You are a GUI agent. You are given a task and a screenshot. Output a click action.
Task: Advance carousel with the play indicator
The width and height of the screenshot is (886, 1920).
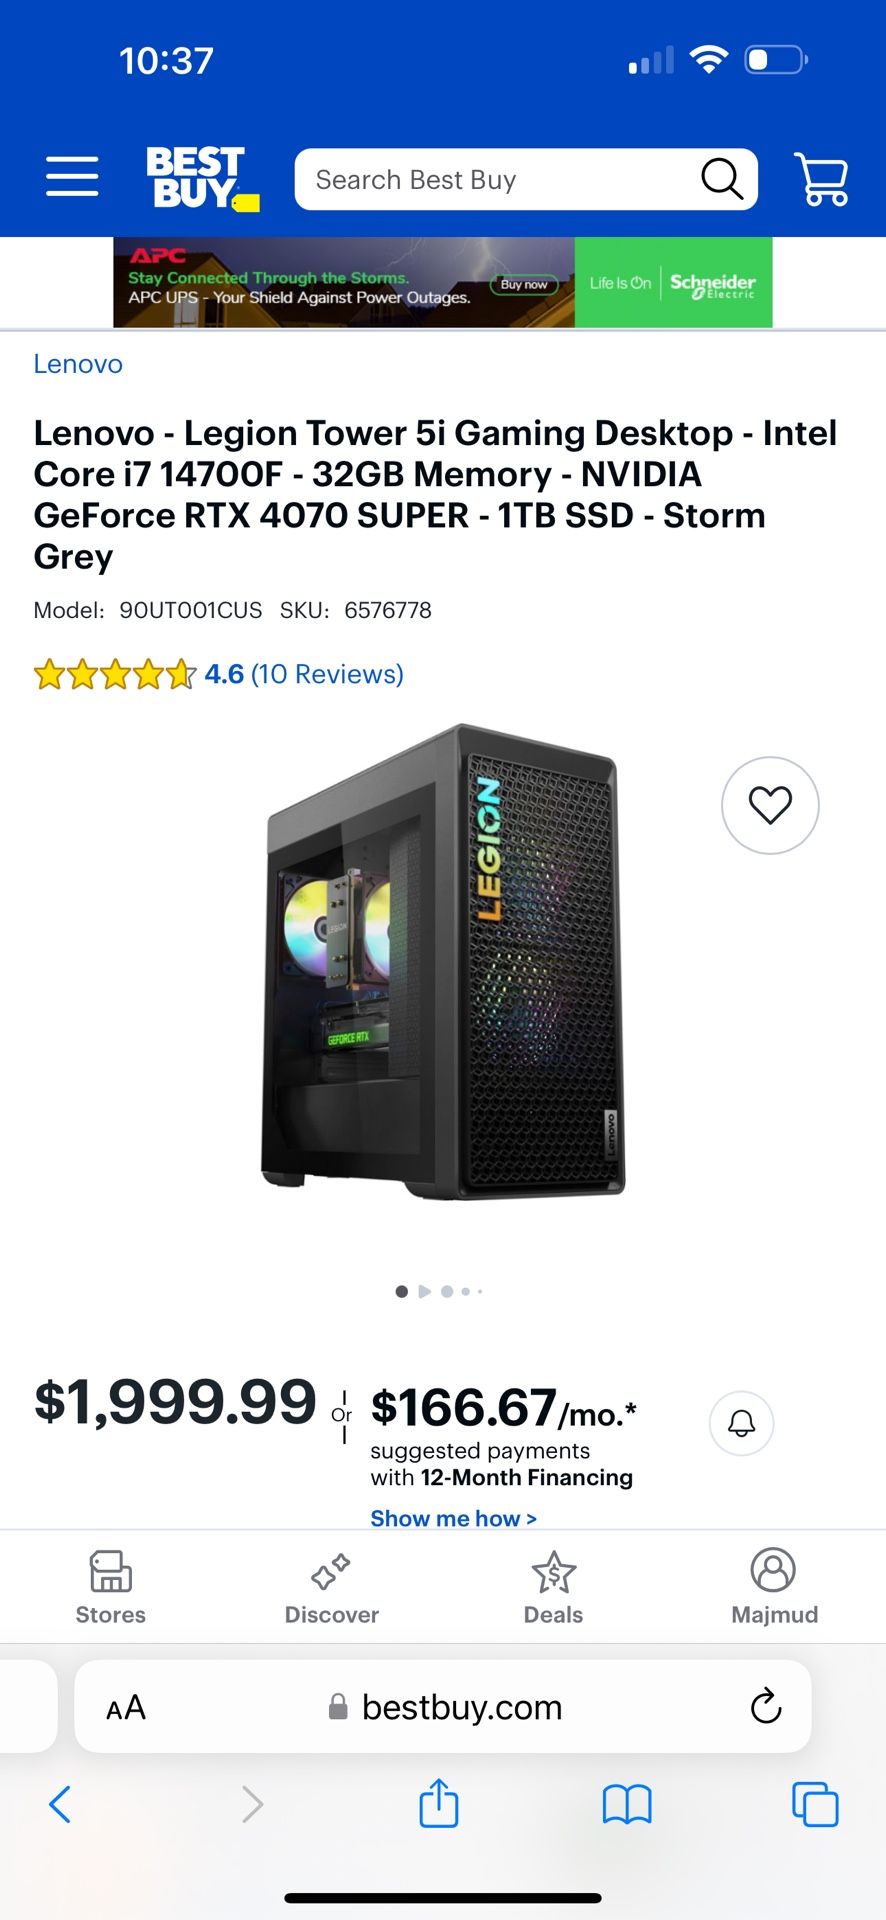(x=424, y=1291)
